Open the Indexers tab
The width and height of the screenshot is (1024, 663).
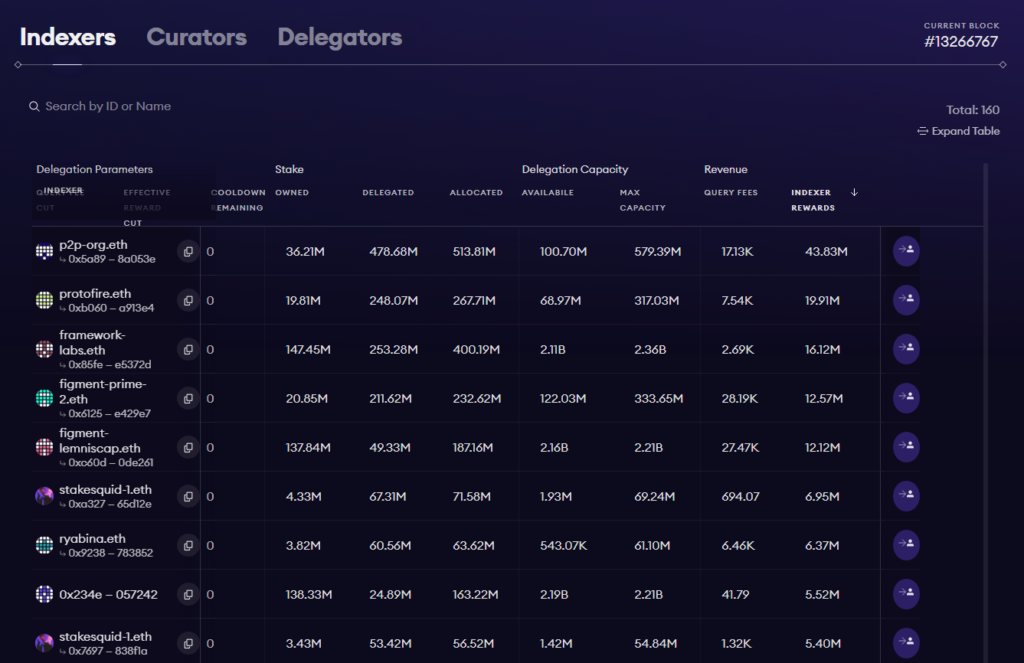tap(68, 38)
